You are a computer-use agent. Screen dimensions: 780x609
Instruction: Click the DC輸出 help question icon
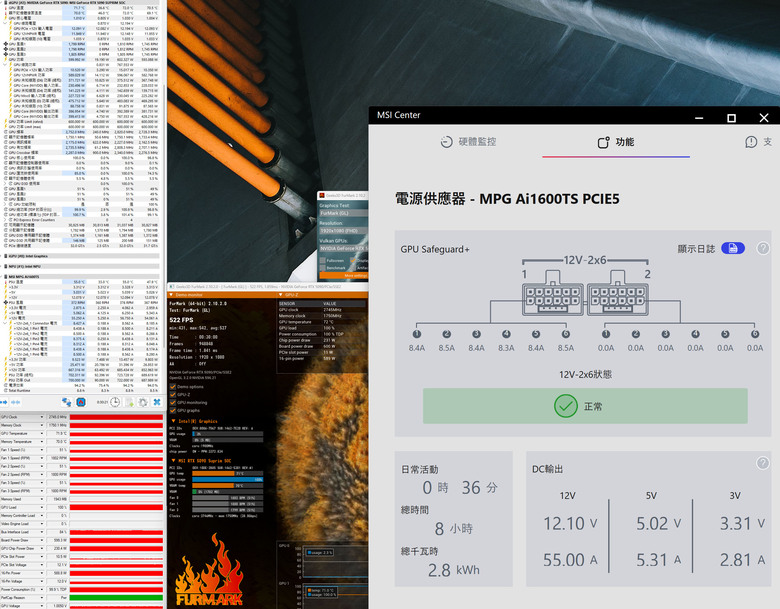[762, 463]
